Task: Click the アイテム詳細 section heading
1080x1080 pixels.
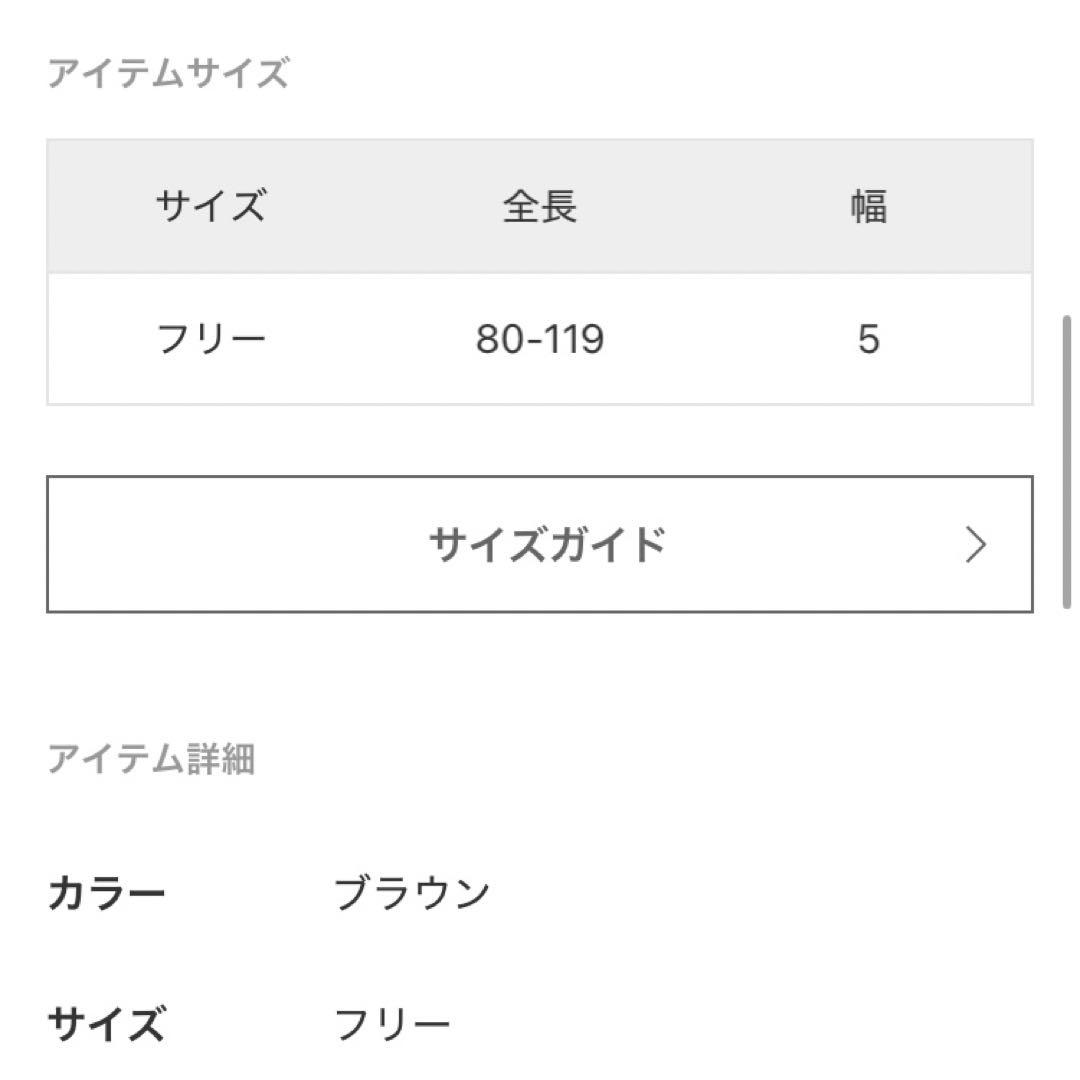Action: (155, 760)
